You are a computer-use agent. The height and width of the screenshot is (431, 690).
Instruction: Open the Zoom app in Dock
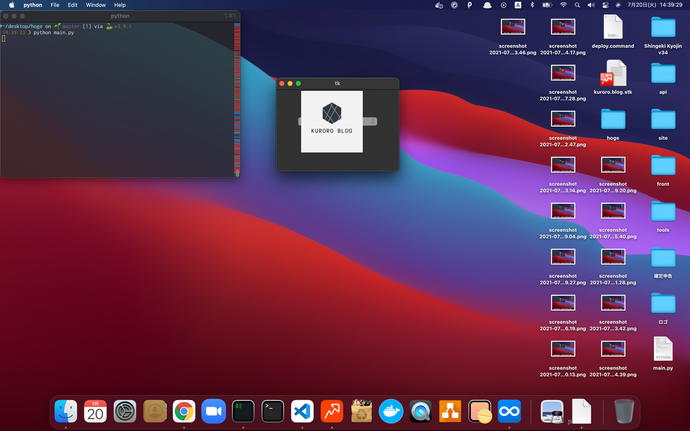tap(213, 411)
